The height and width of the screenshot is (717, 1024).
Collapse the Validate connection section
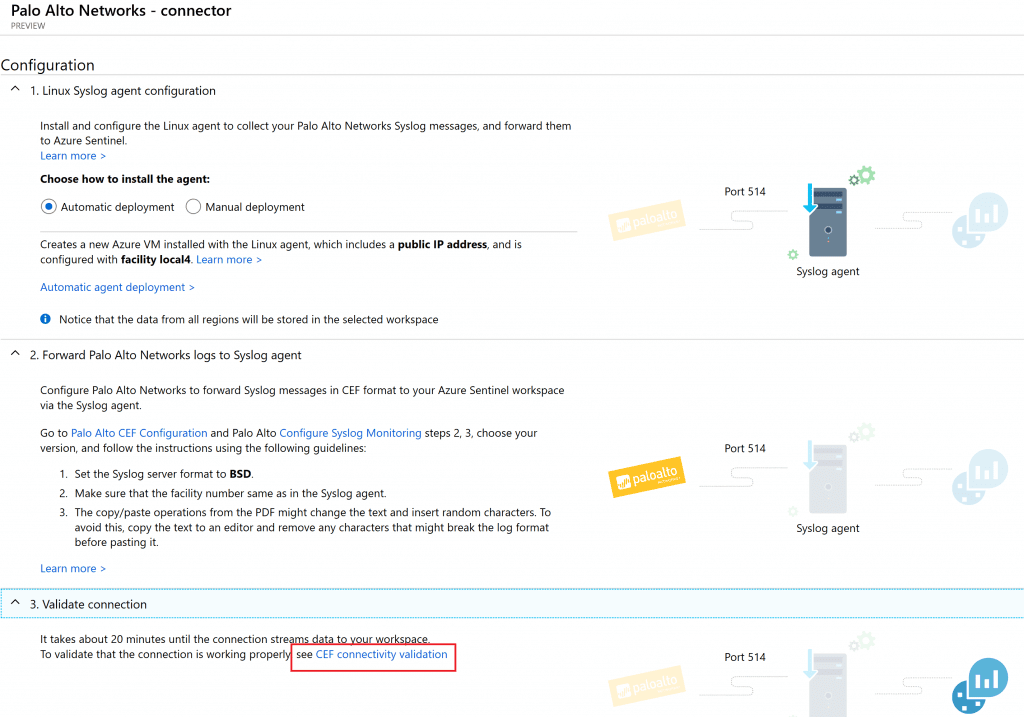coord(15,604)
